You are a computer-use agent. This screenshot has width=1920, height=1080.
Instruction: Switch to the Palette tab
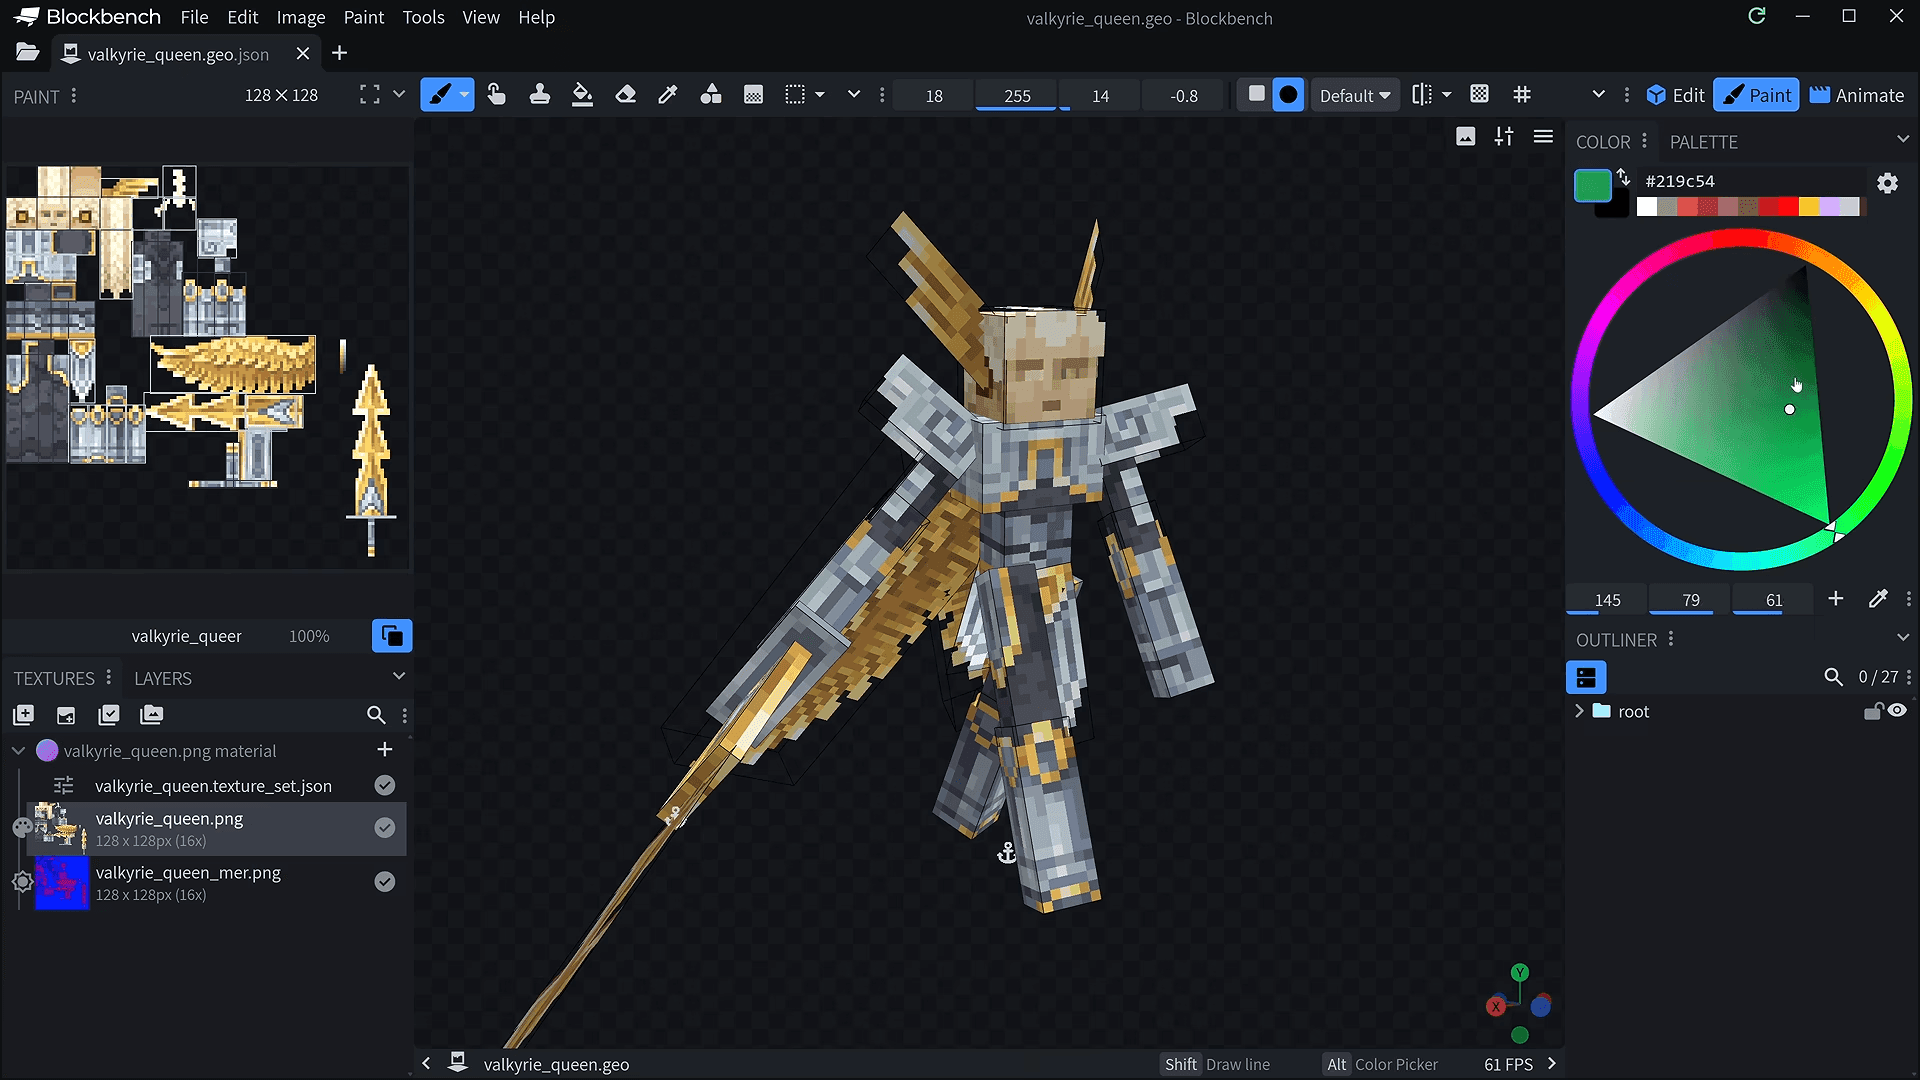tap(1703, 142)
